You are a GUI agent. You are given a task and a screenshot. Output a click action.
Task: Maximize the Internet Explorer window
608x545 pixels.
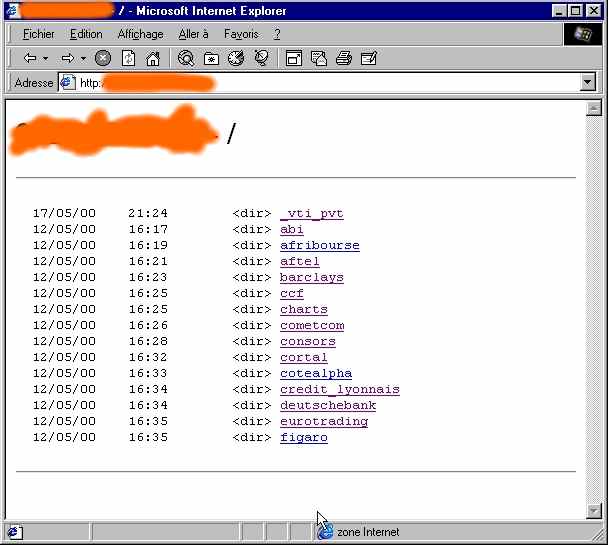pyautogui.click(x=575, y=11)
